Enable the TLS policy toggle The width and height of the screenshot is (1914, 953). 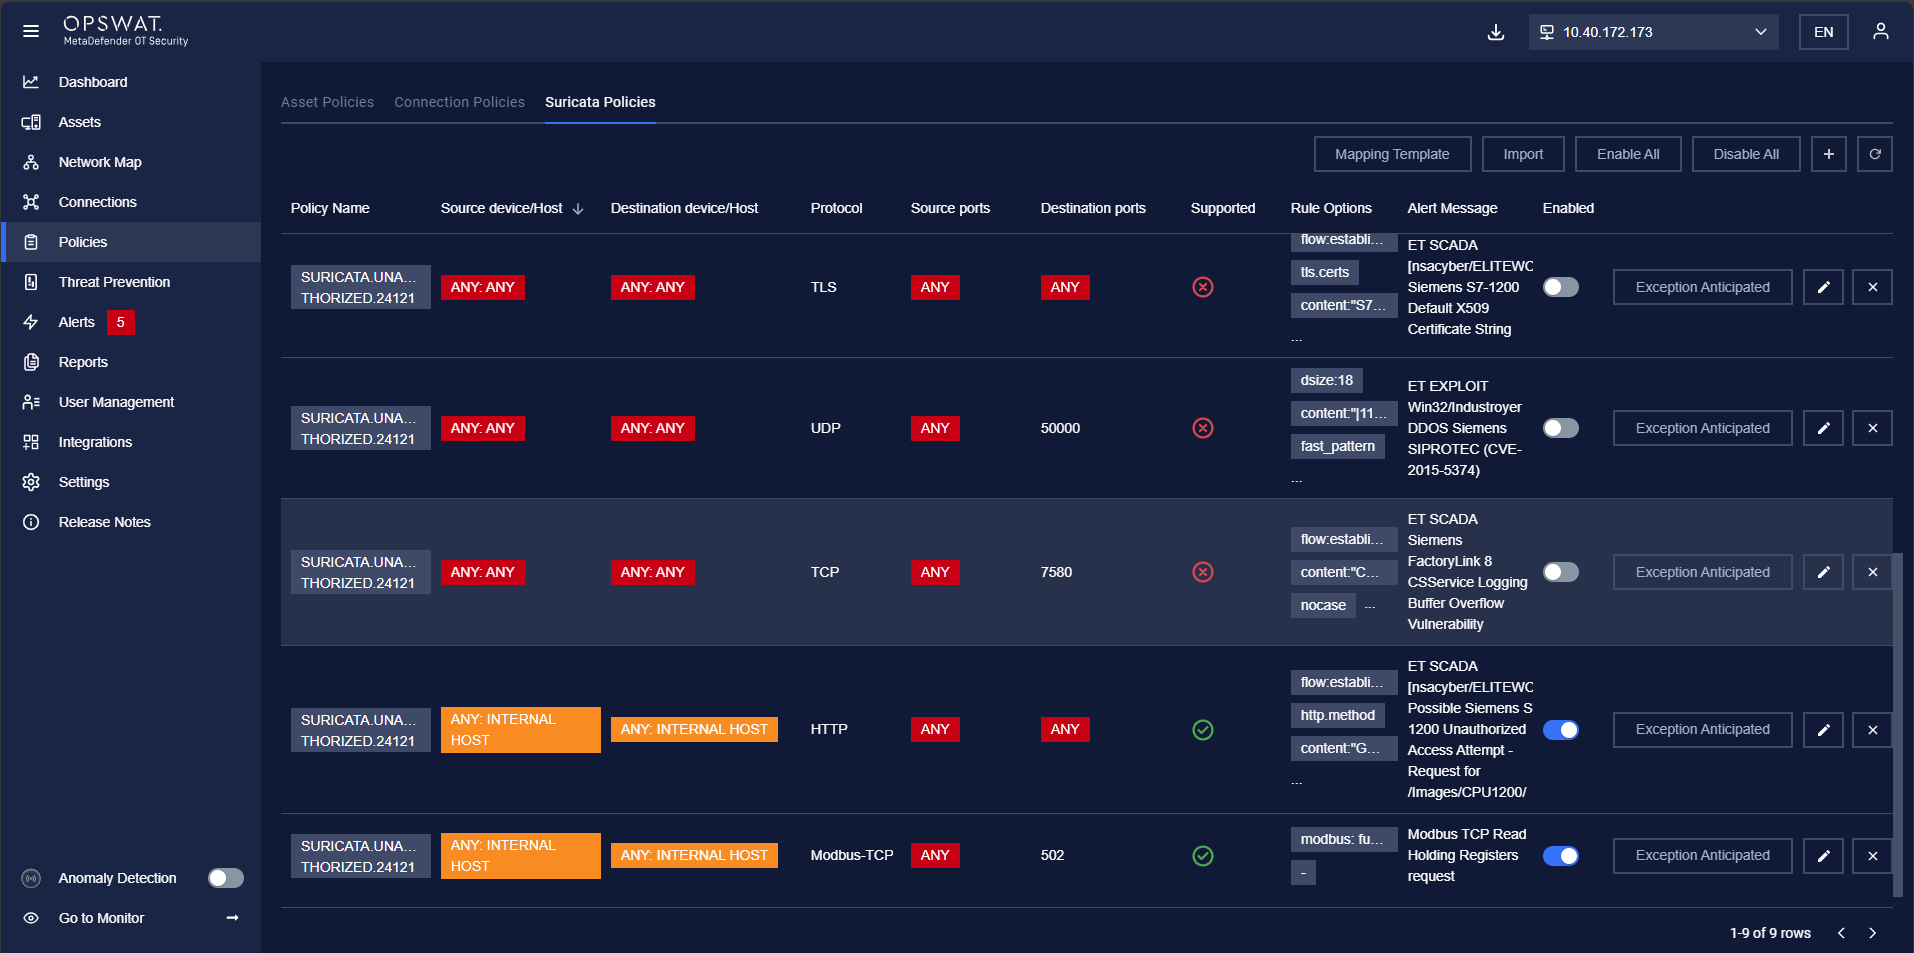pos(1561,287)
